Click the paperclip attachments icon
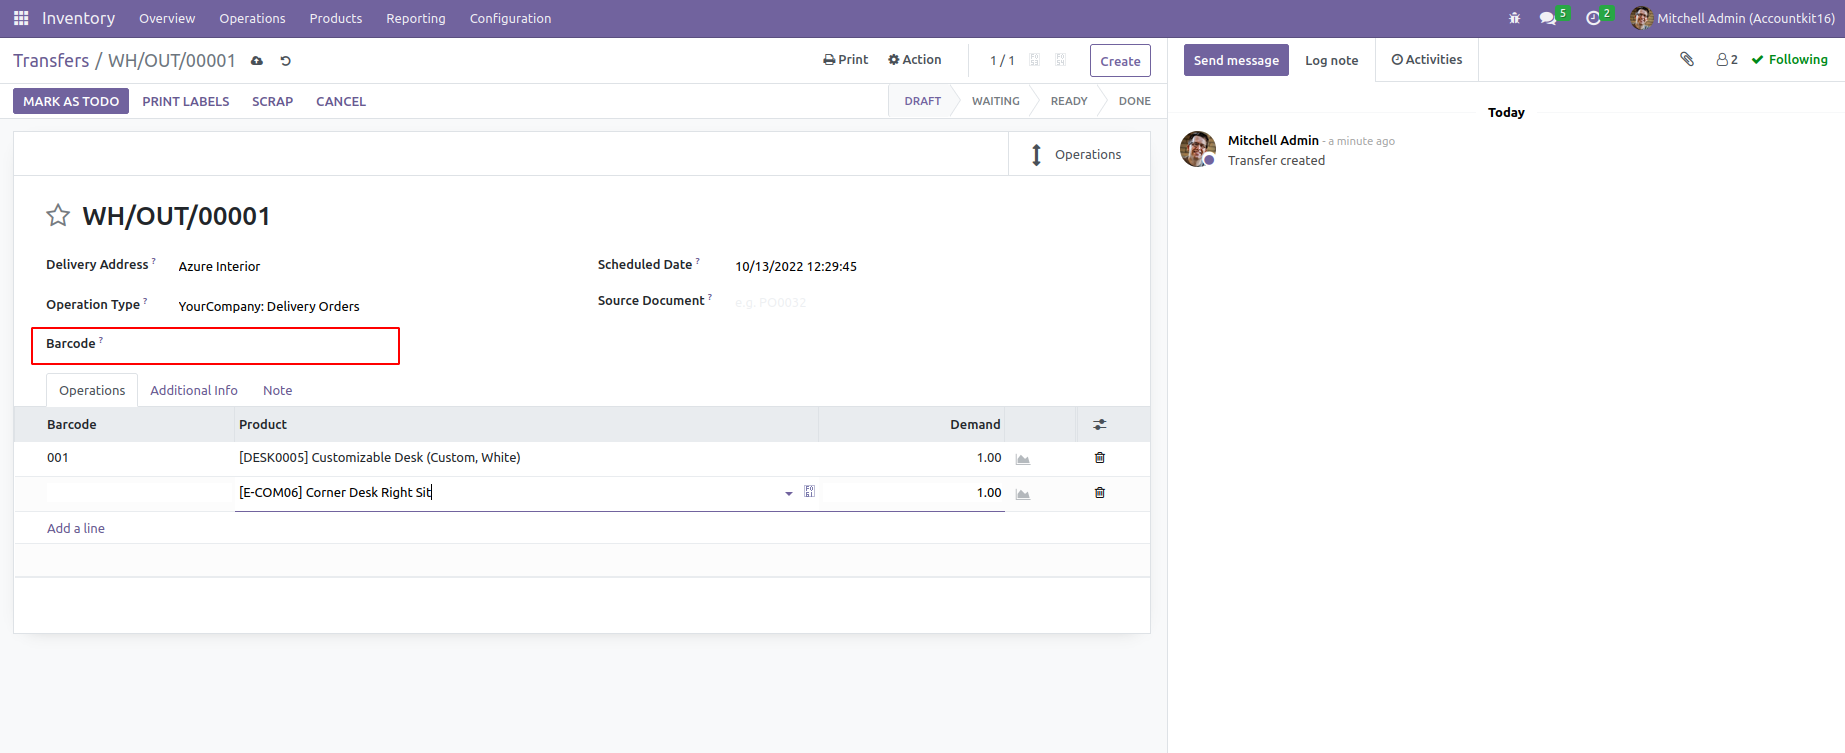Screen dimensions: 1845x753 (1687, 59)
